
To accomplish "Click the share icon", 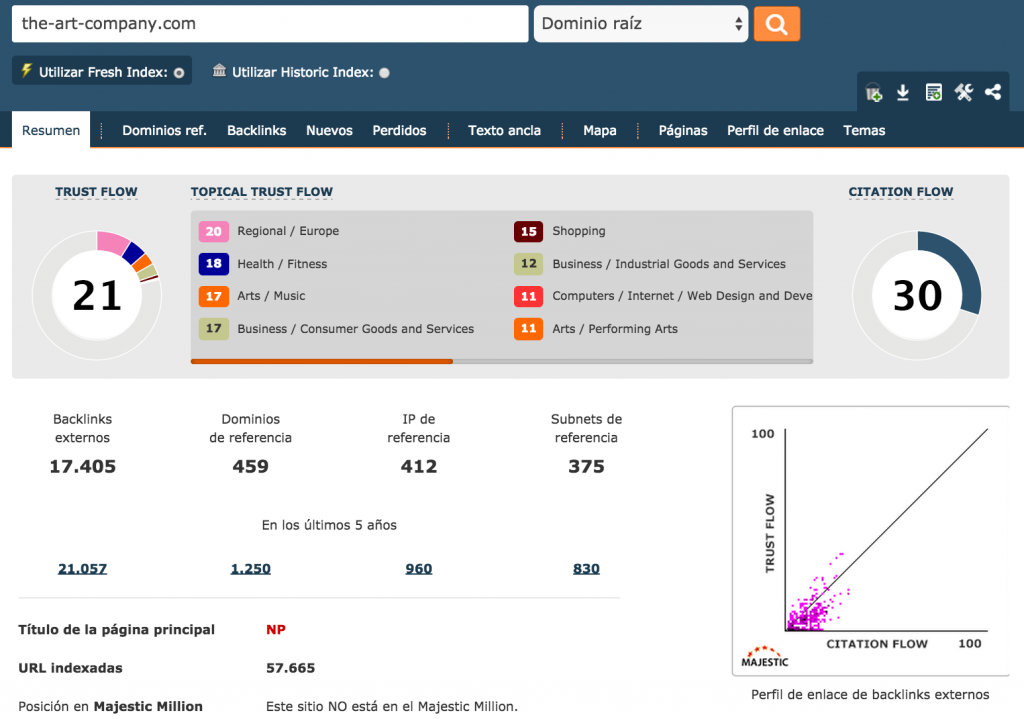I will click(x=993, y=93).
